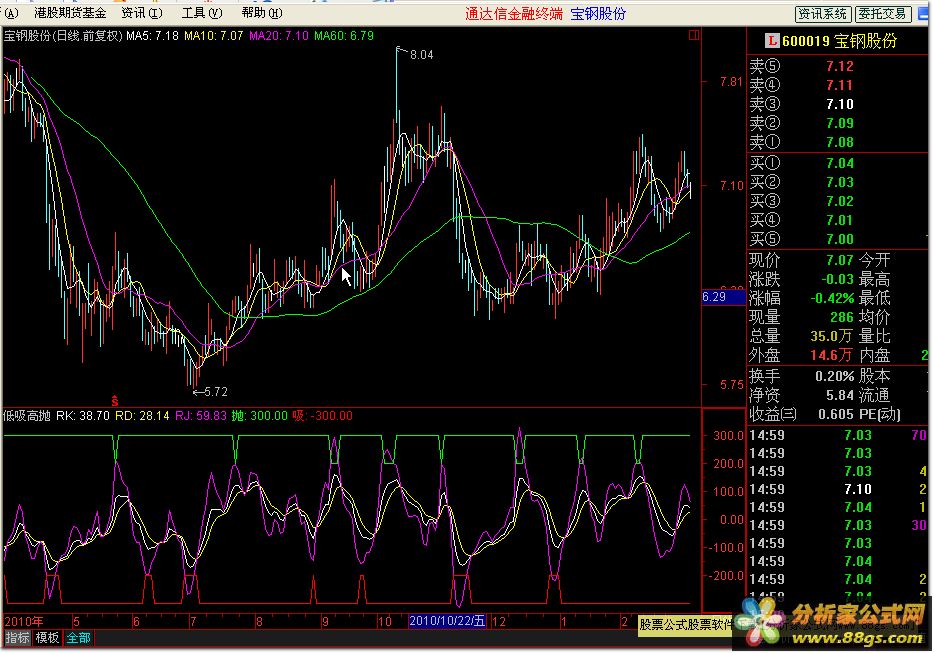
Task: Open the 港股期货基金 menu
Action: pyautogui.click(x=70, y=13)
